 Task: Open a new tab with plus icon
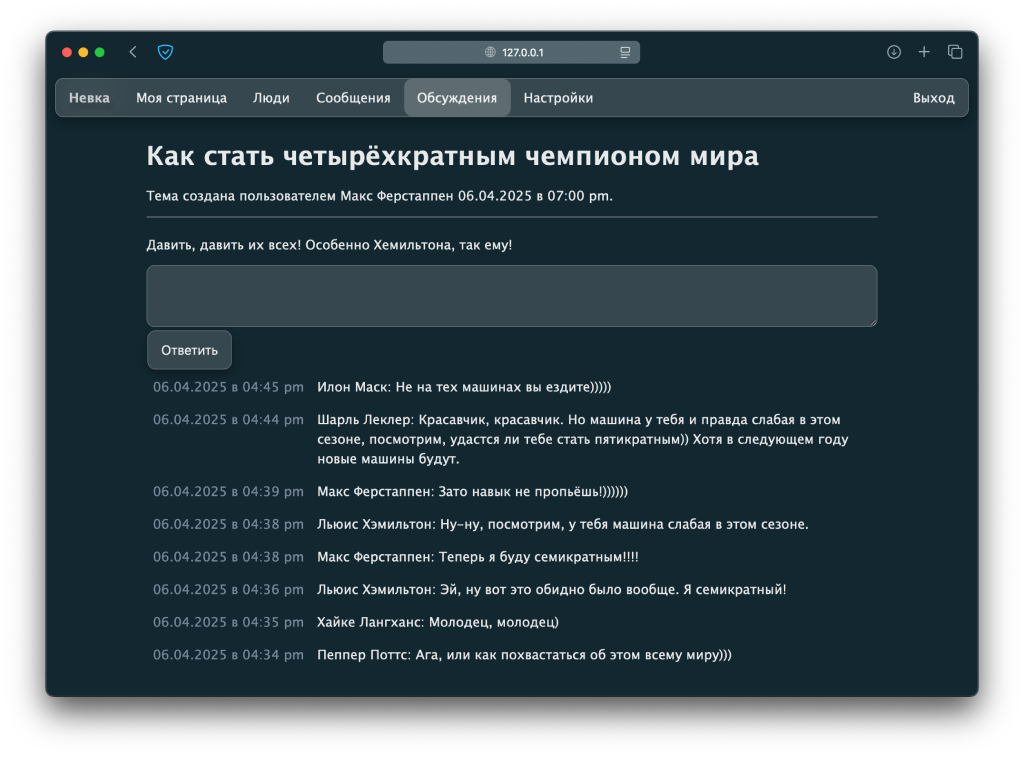[x=924, y=52]
